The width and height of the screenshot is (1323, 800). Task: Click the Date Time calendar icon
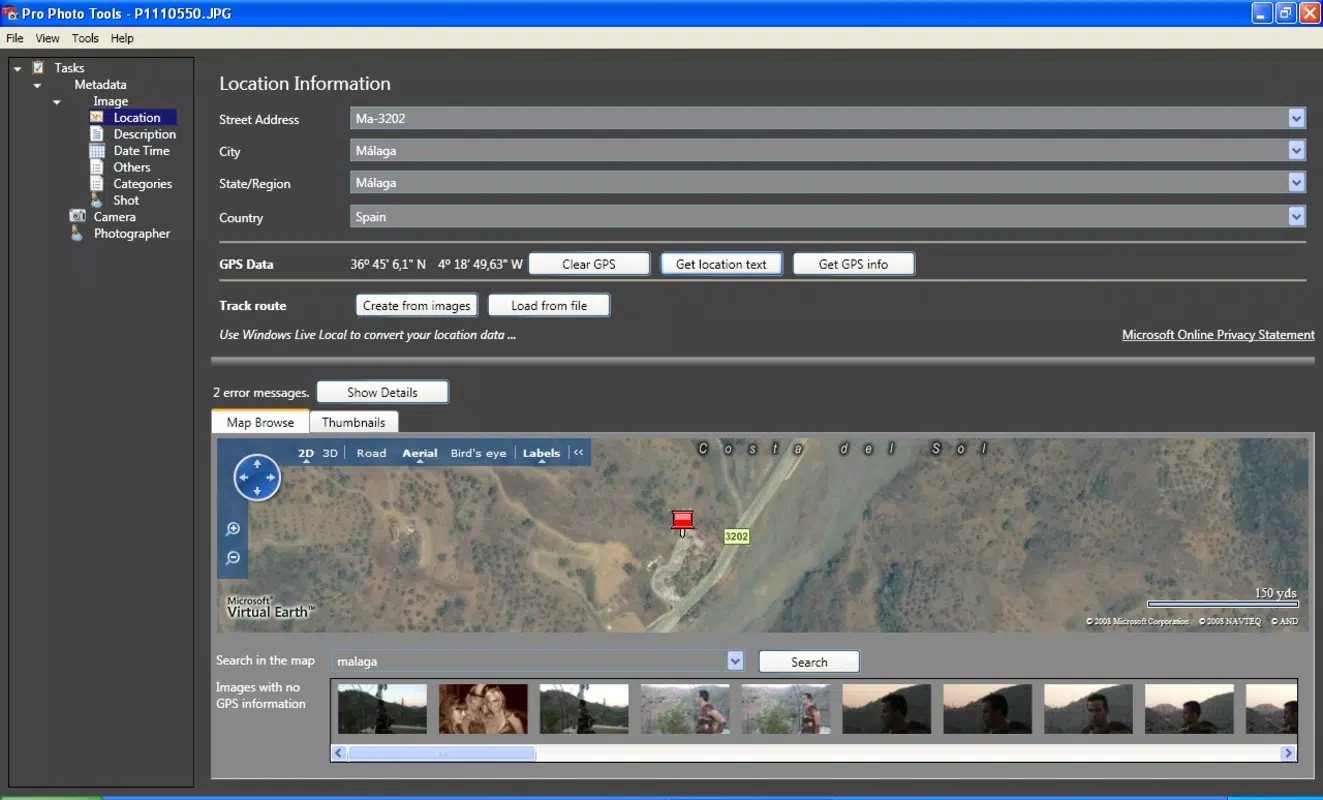[97, 151]
